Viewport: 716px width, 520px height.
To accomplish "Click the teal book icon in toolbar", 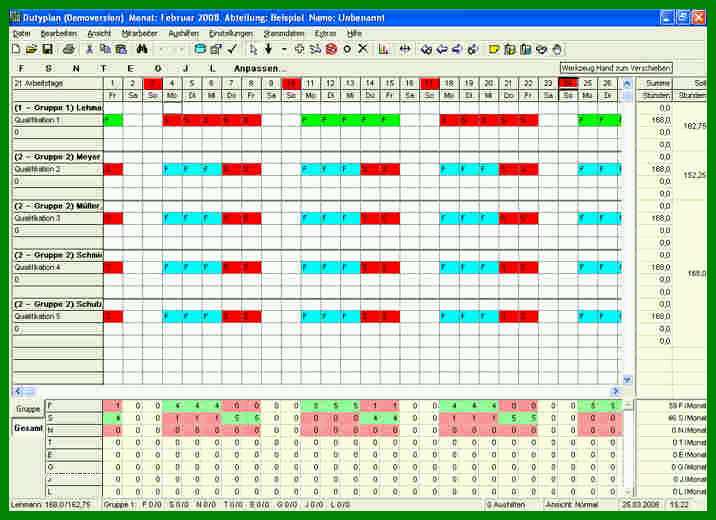I will pyautogui.click(x=526, y=49).
